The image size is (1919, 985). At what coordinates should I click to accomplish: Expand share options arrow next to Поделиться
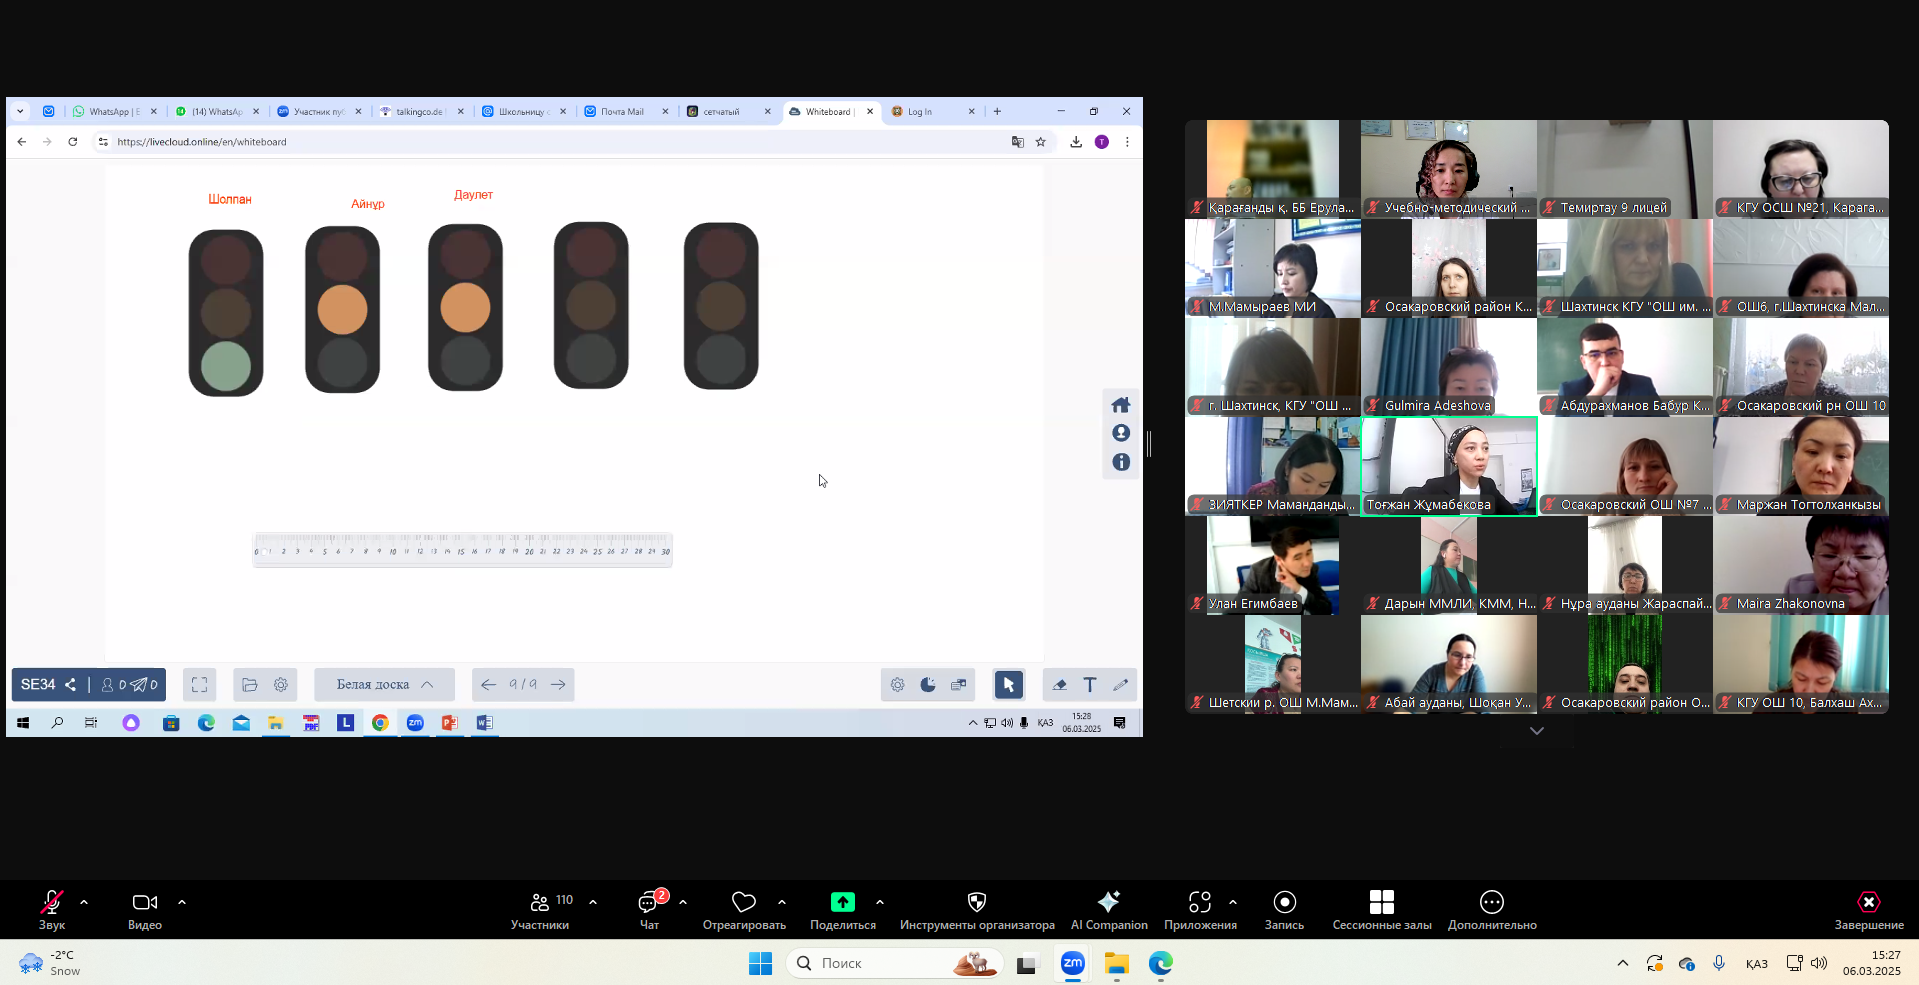[x=880, y=902]
